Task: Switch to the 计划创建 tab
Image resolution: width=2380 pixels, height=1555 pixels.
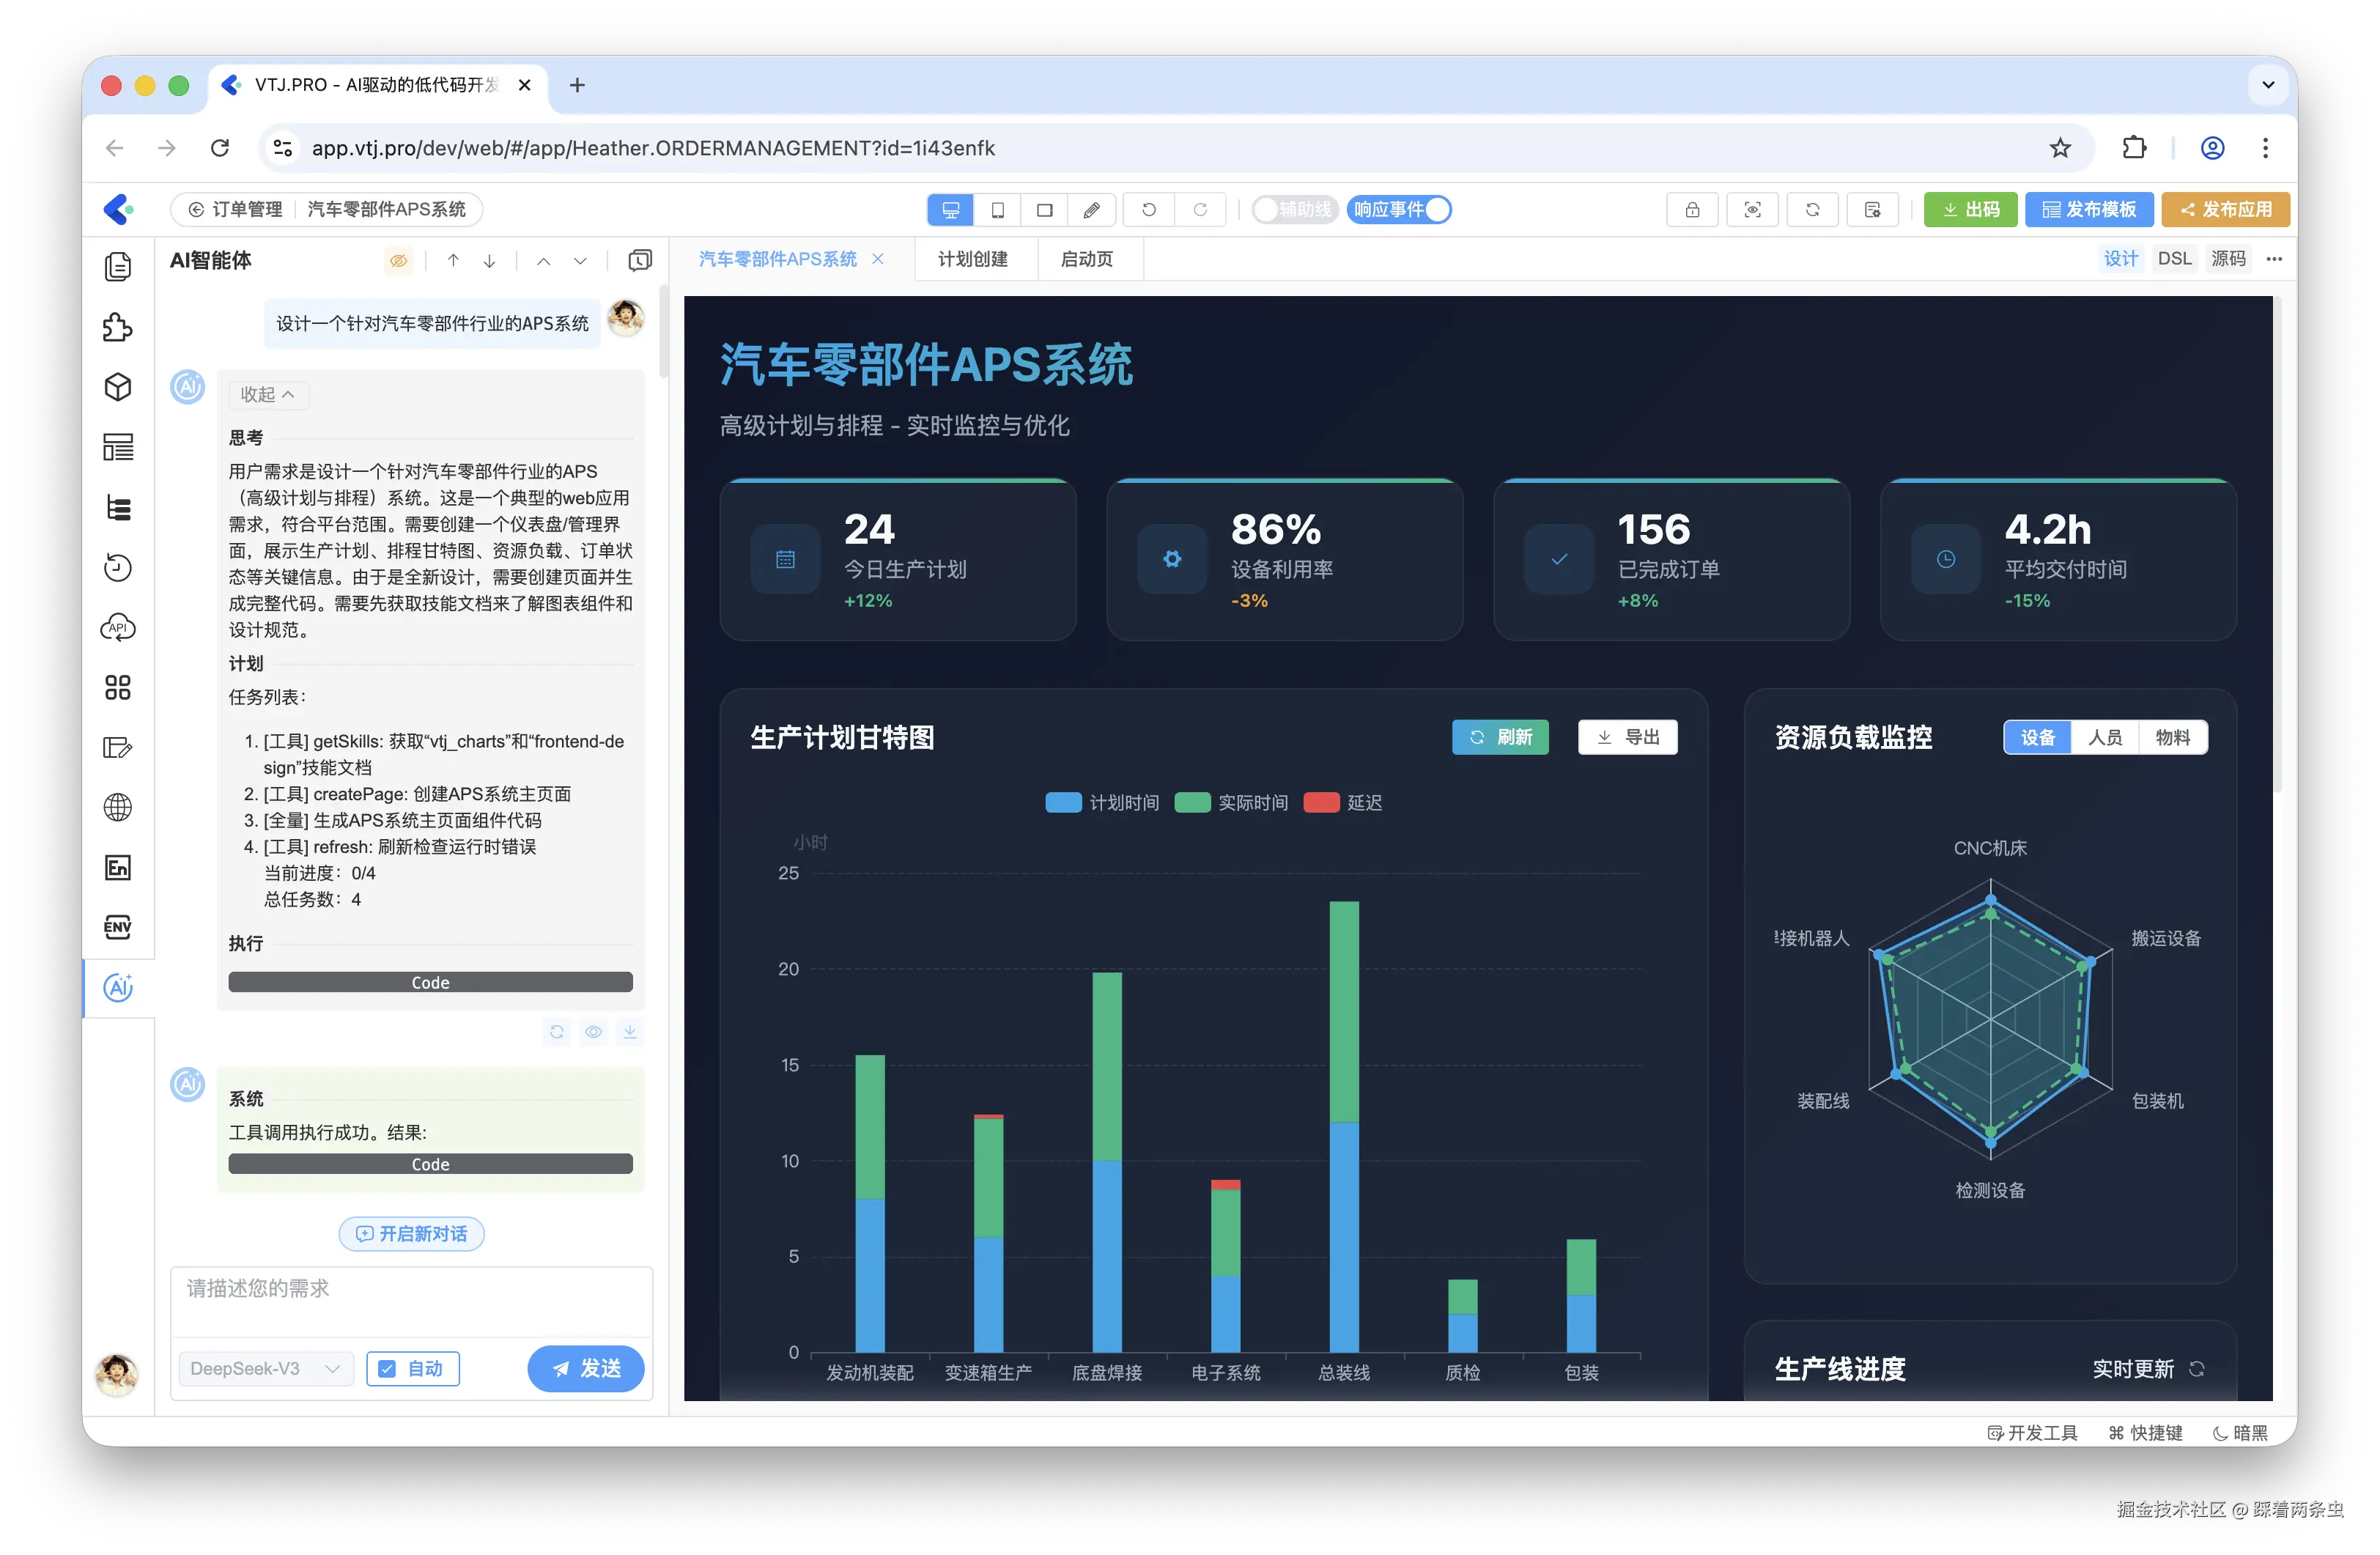Action: pos(972,259)
